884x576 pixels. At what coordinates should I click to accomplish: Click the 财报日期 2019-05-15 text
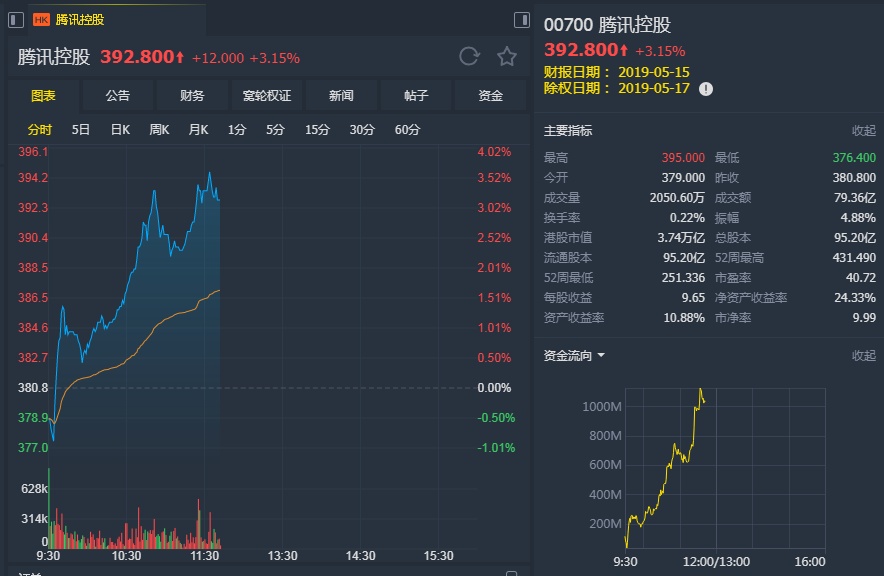[617, 72]
